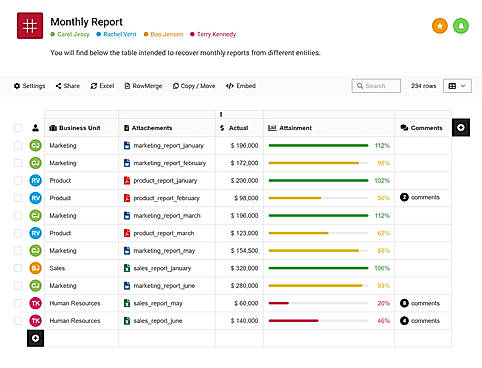The width and height of the screenshot is (482, 368).
Task: Add a new column with the plus icon
Action: click(461, 127)
